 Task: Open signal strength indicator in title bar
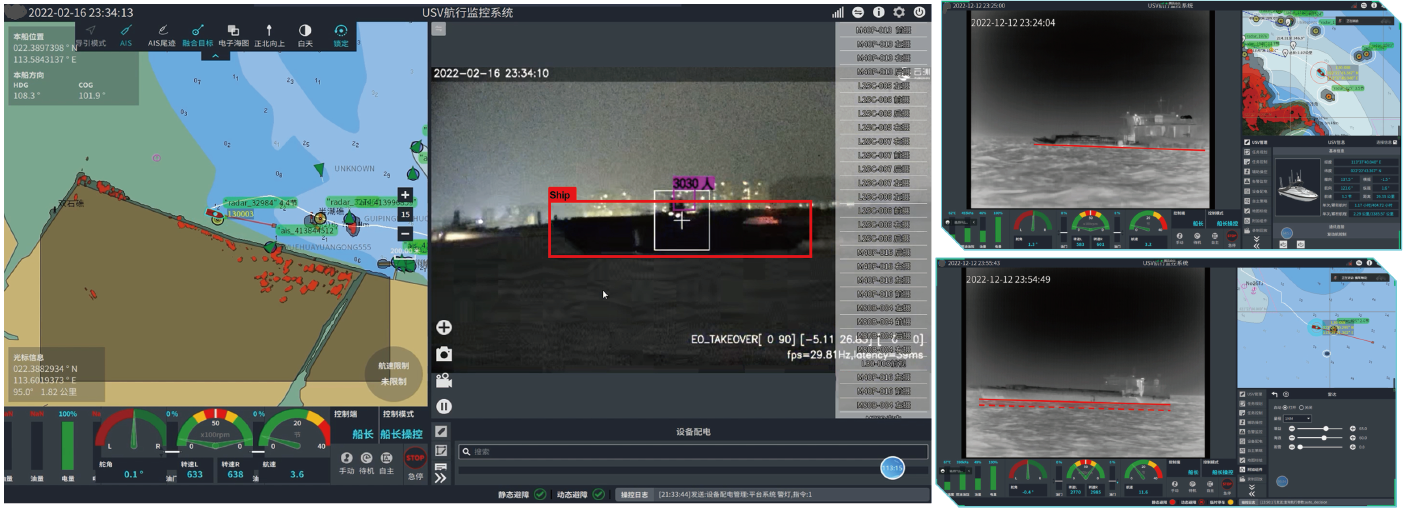pyautogui.click(x=838, y=12)
